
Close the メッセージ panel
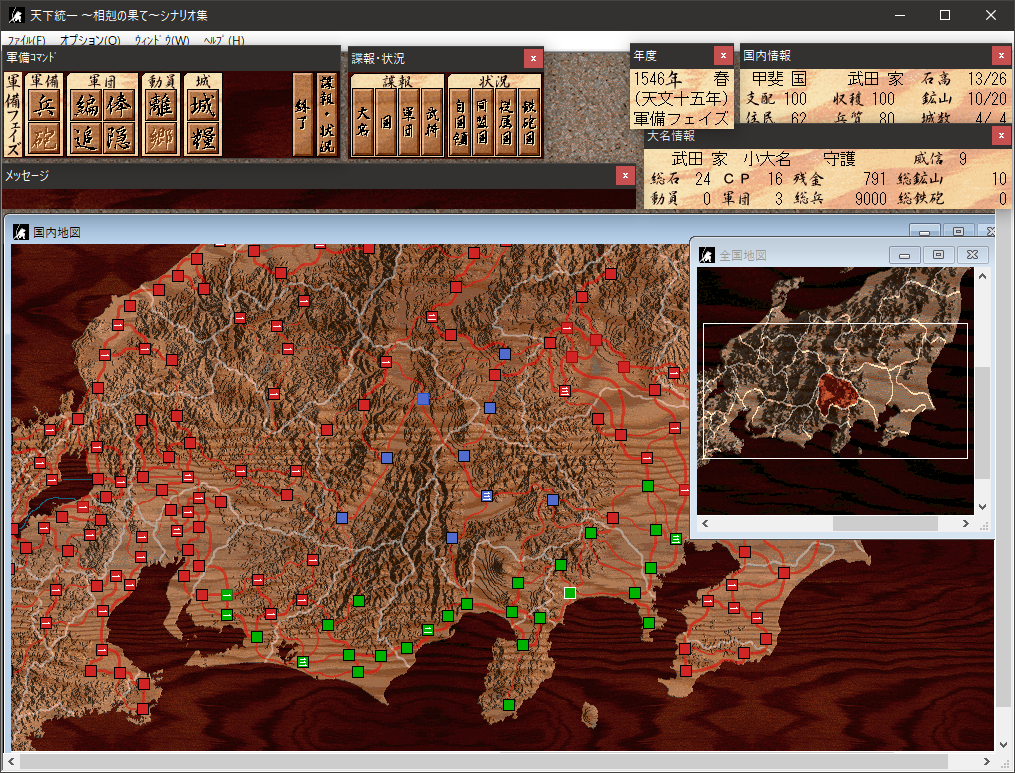(x=625, y=175)
